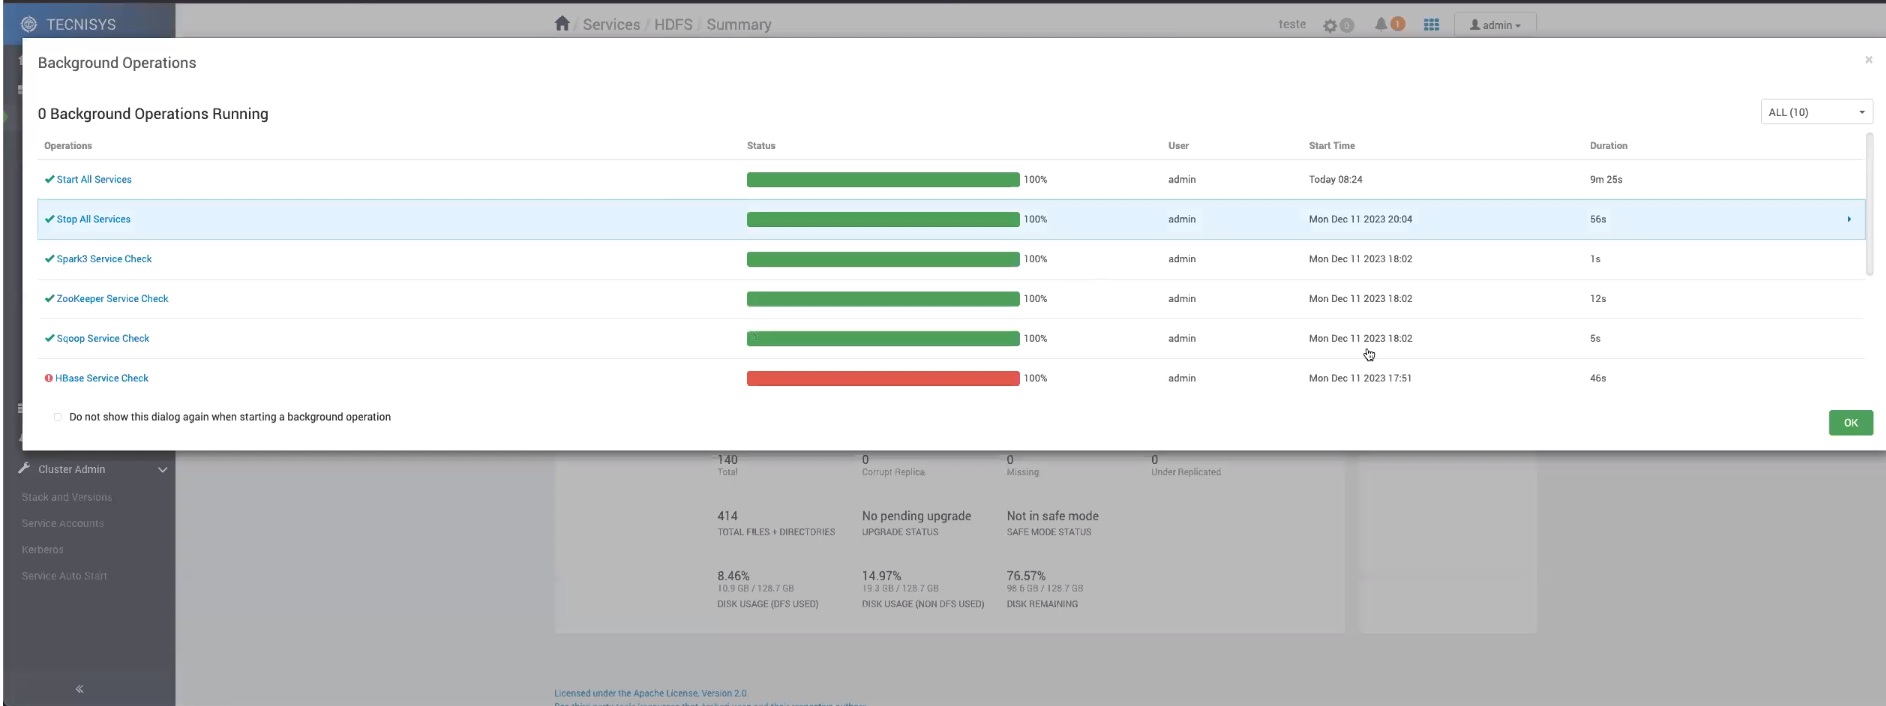The image size is (1886, 706).
Task: Click the Cluster Admin wrench icon
Action: [x=24, y=468]
